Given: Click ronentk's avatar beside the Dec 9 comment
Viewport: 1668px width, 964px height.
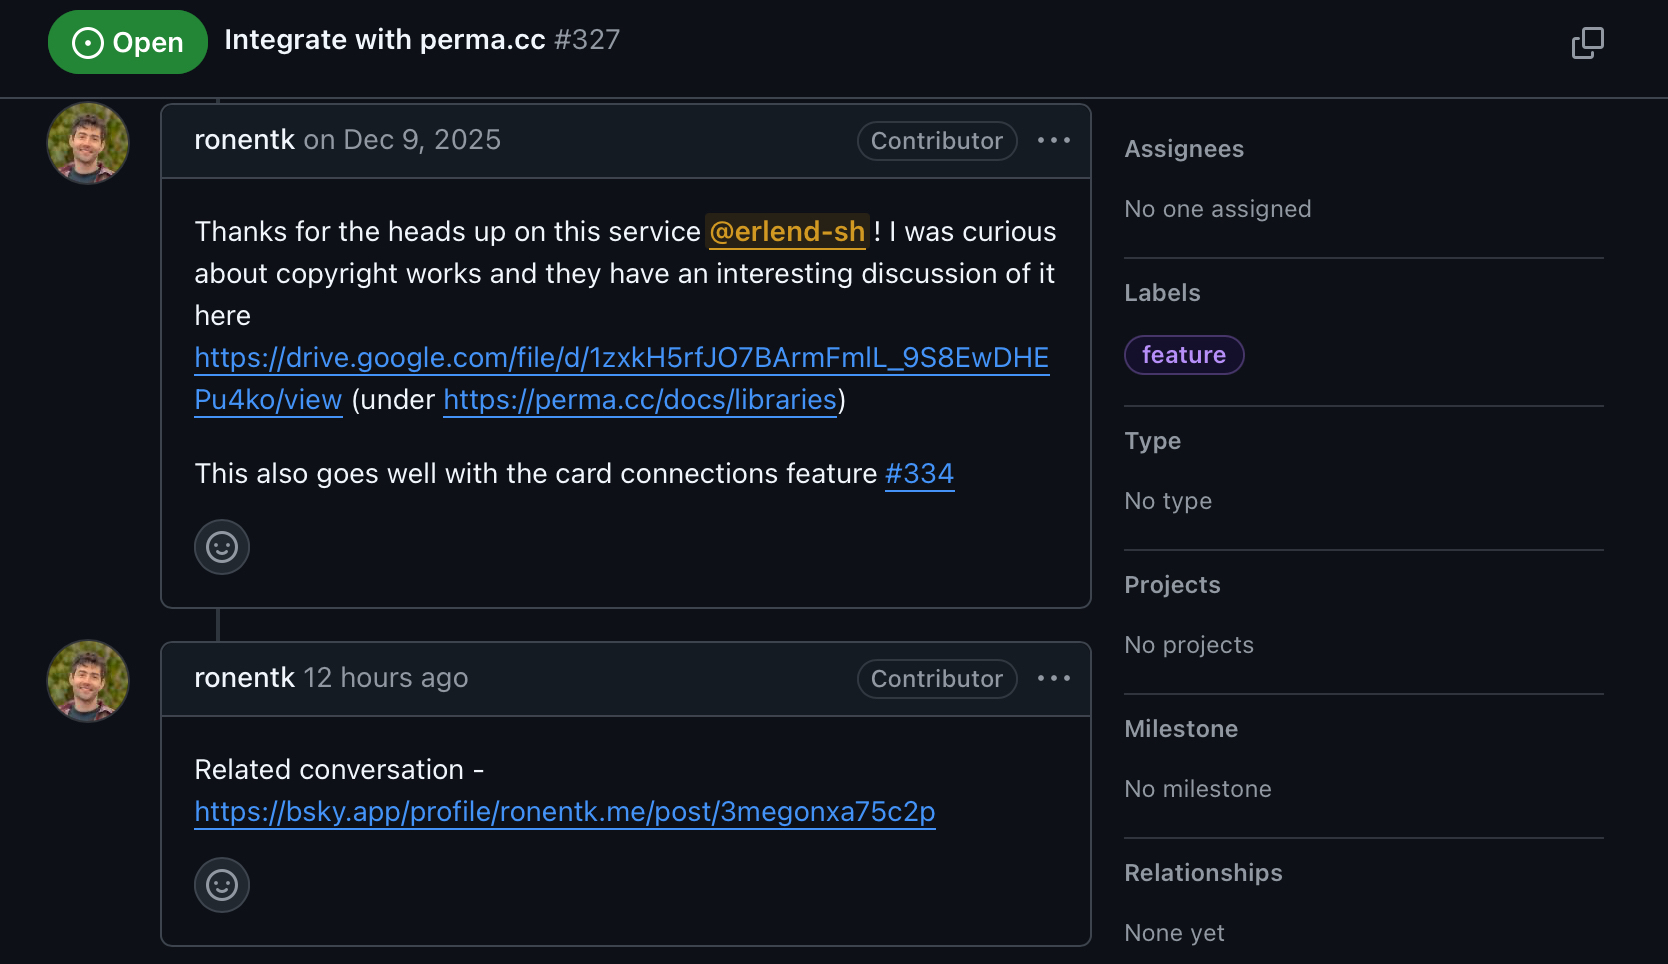Looking at the screenshot, I should coord(88,143).
